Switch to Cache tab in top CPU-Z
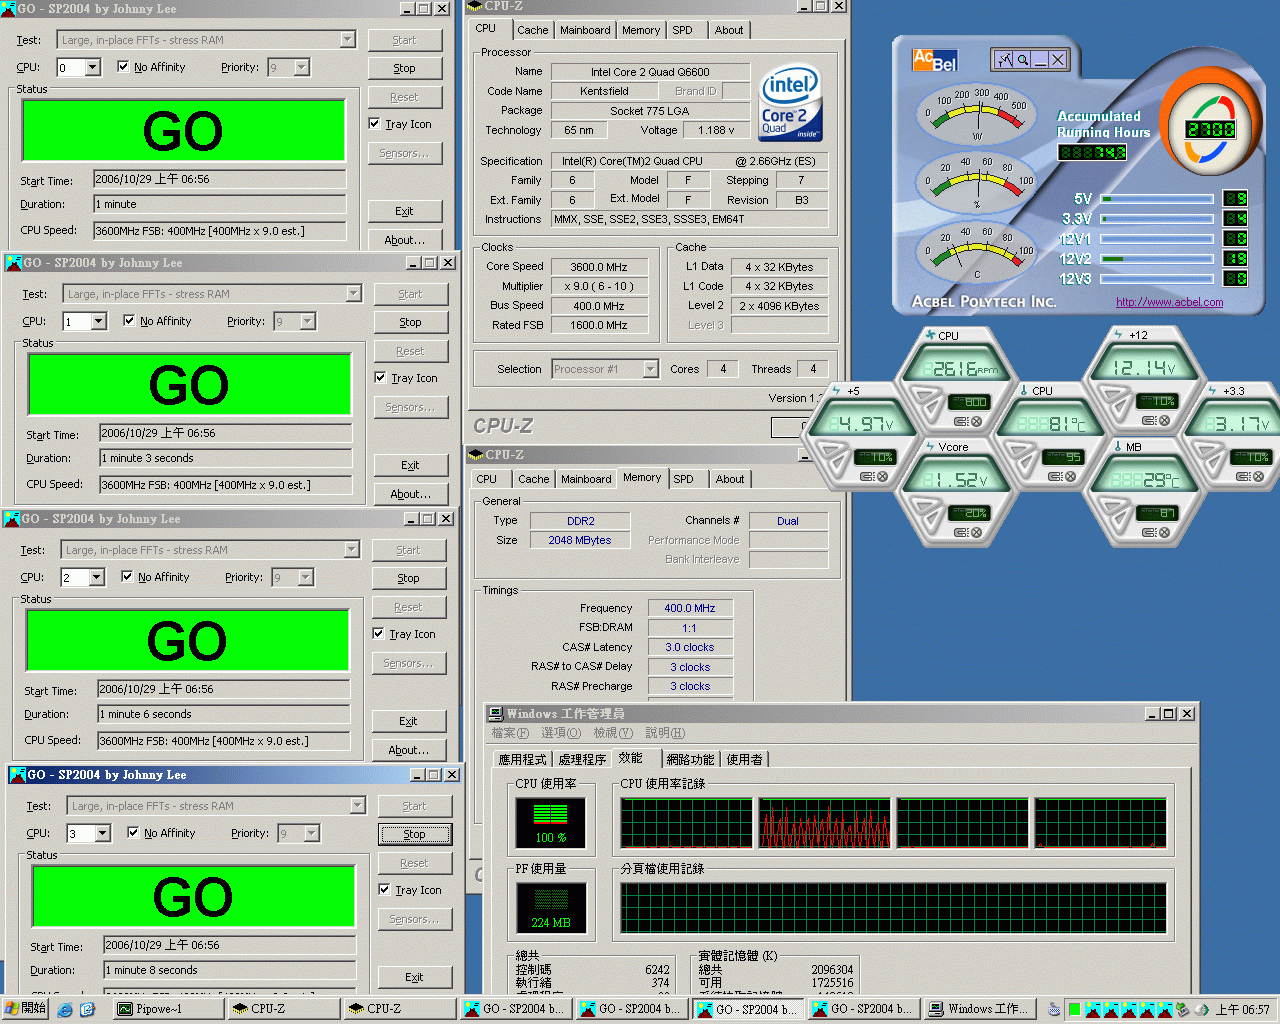 [x=532, y=31]
